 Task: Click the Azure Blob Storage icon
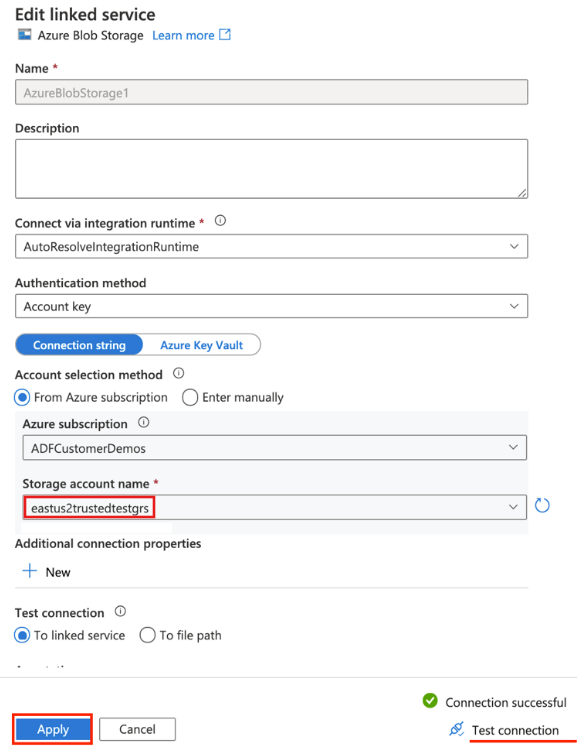click(x=25, y=35)
